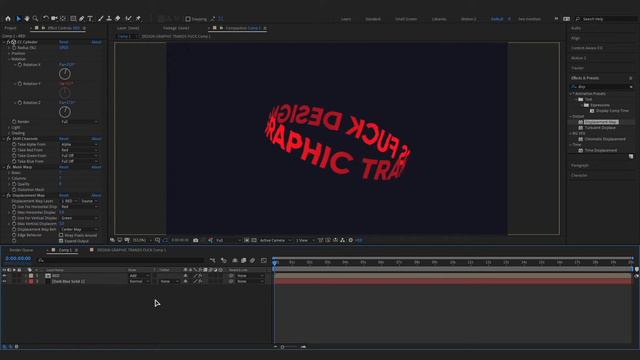Enable the Snapping checkbox
This screenshot has width=640, height=360.
pos(188,19)
